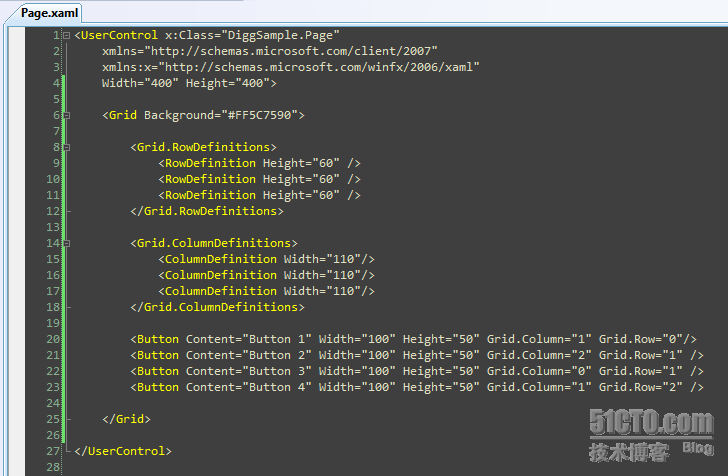This screenshot has width=728, height=476.
Task: Collapse the Grid.RowDefinitions block
Action: point(66,147)
